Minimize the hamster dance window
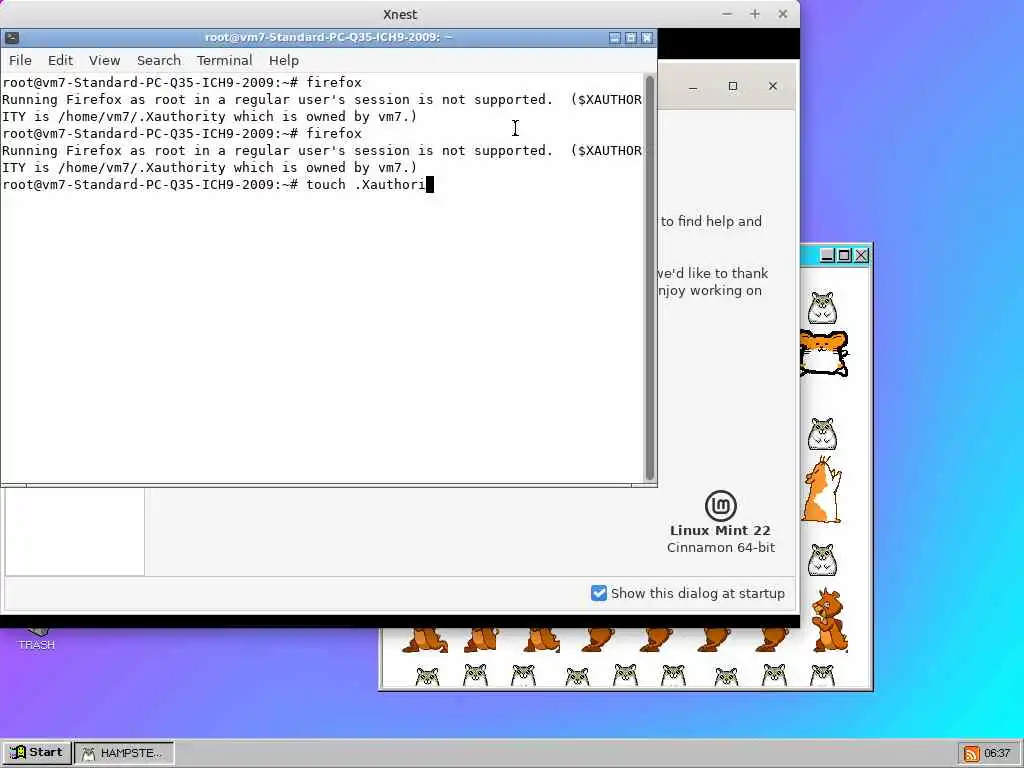 (x=827, y=255)
